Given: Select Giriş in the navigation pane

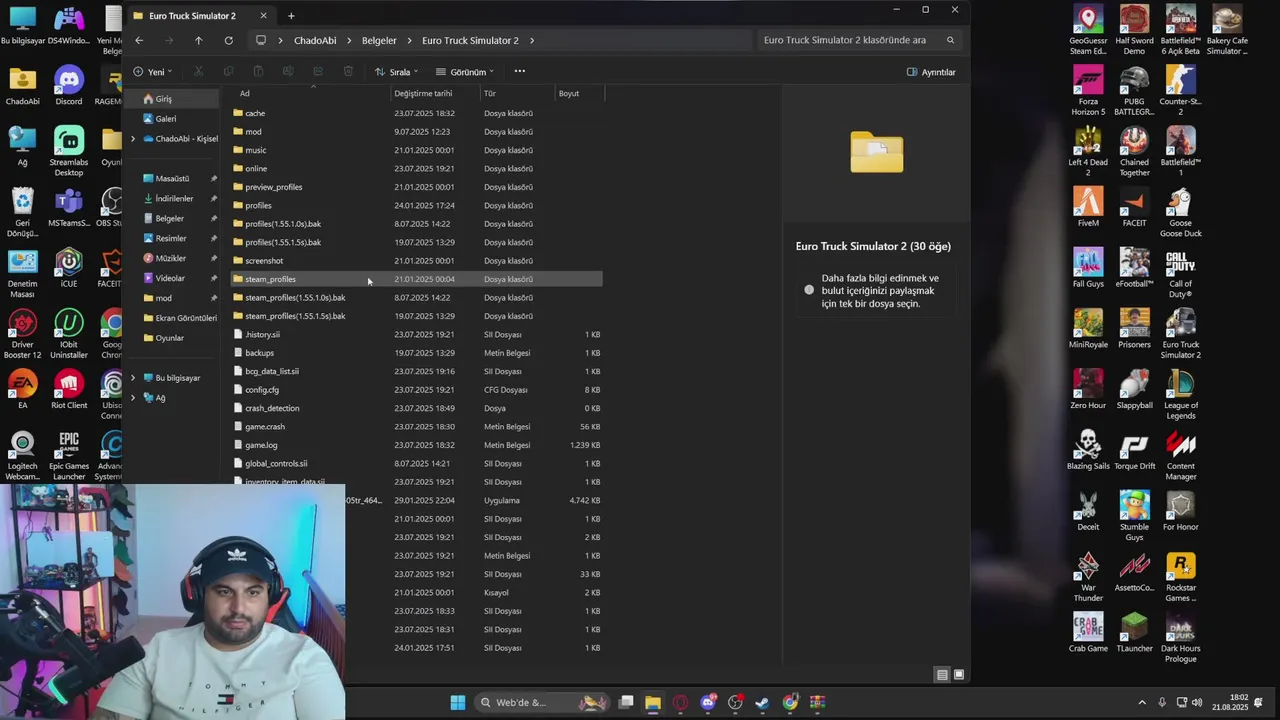Looking at the screenshot, I should click(x=170, y=99).
